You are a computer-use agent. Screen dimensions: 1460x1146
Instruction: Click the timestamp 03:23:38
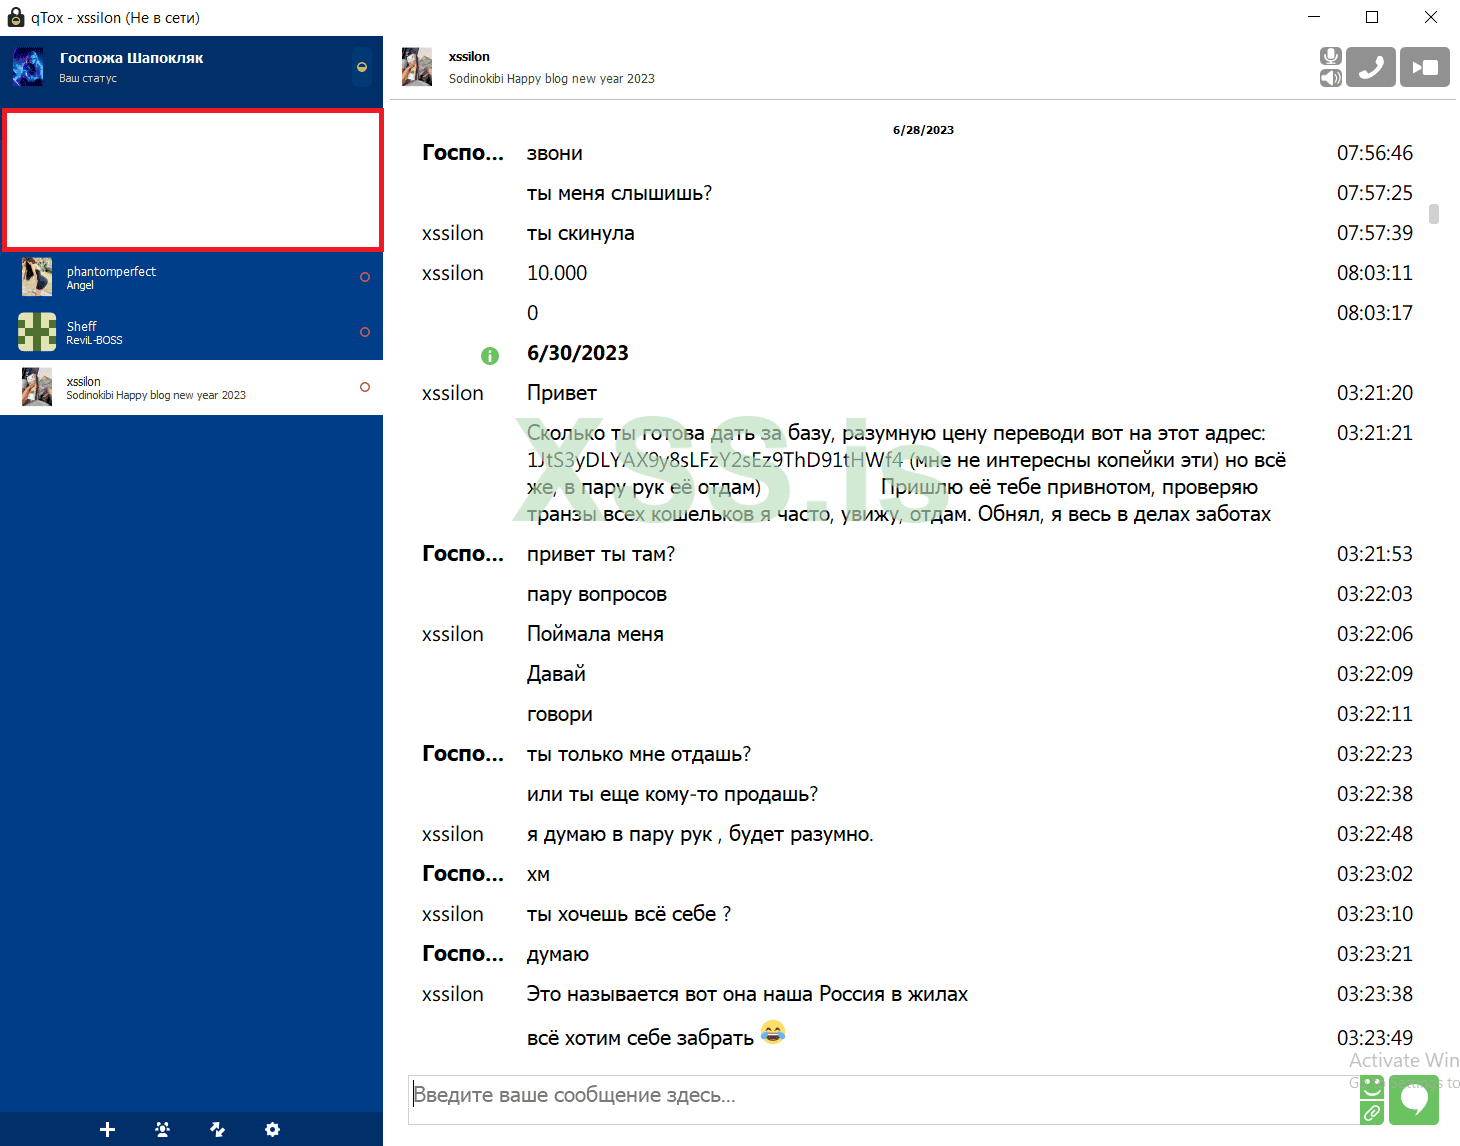pyautogui.click(x=1375, y=994)
